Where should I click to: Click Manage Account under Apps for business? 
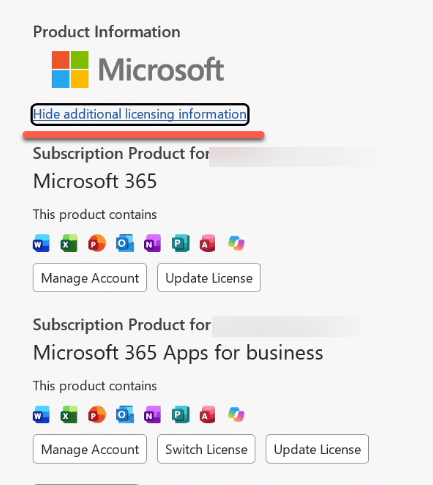[x=90, y=449]
